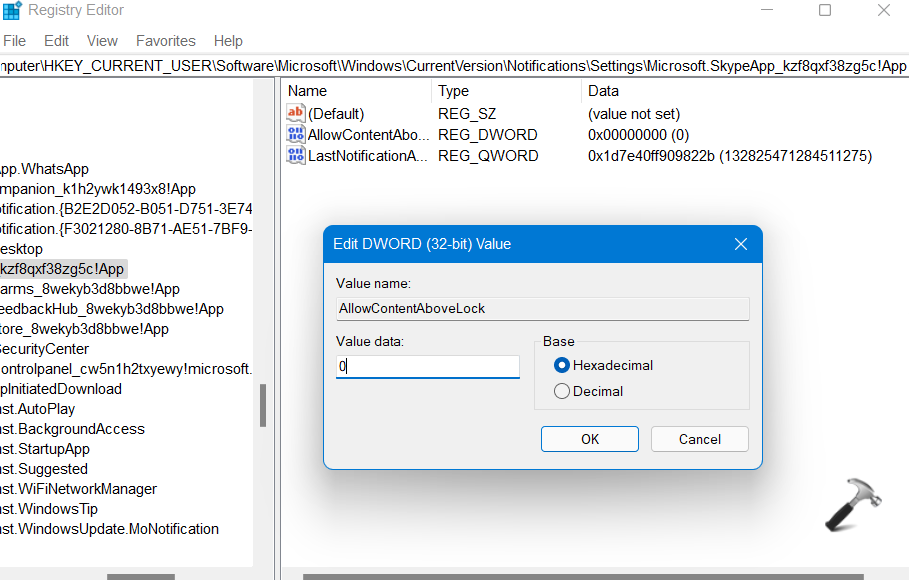Select the WhatsApp key in the tree

click(x=45, y=169)
